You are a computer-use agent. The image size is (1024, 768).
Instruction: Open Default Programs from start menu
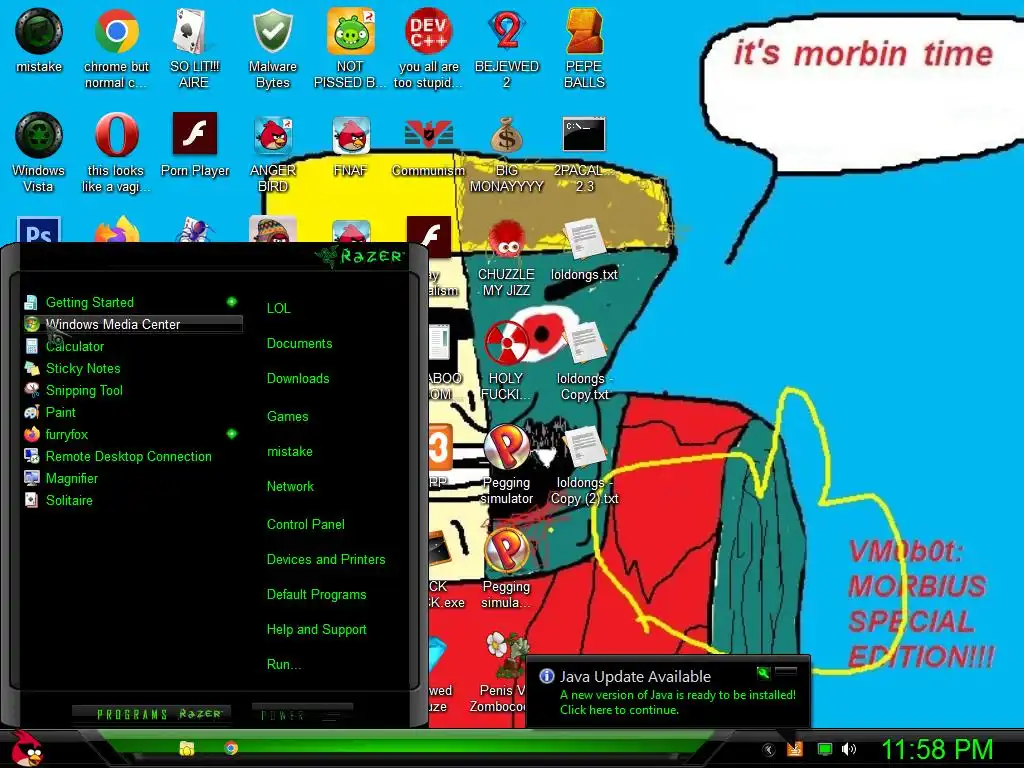tap(316, 595)
